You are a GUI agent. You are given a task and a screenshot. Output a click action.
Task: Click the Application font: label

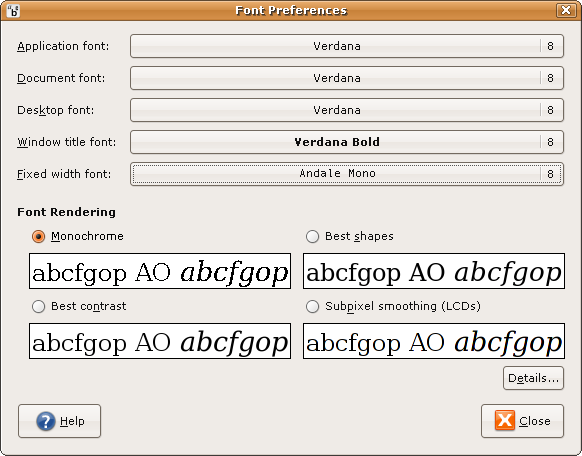coord(63,46)
